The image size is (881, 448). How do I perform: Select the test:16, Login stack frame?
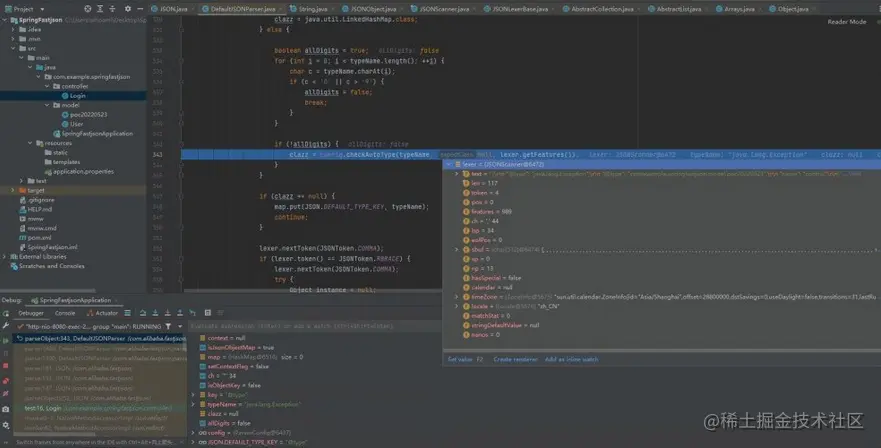[x=99, y=408]
